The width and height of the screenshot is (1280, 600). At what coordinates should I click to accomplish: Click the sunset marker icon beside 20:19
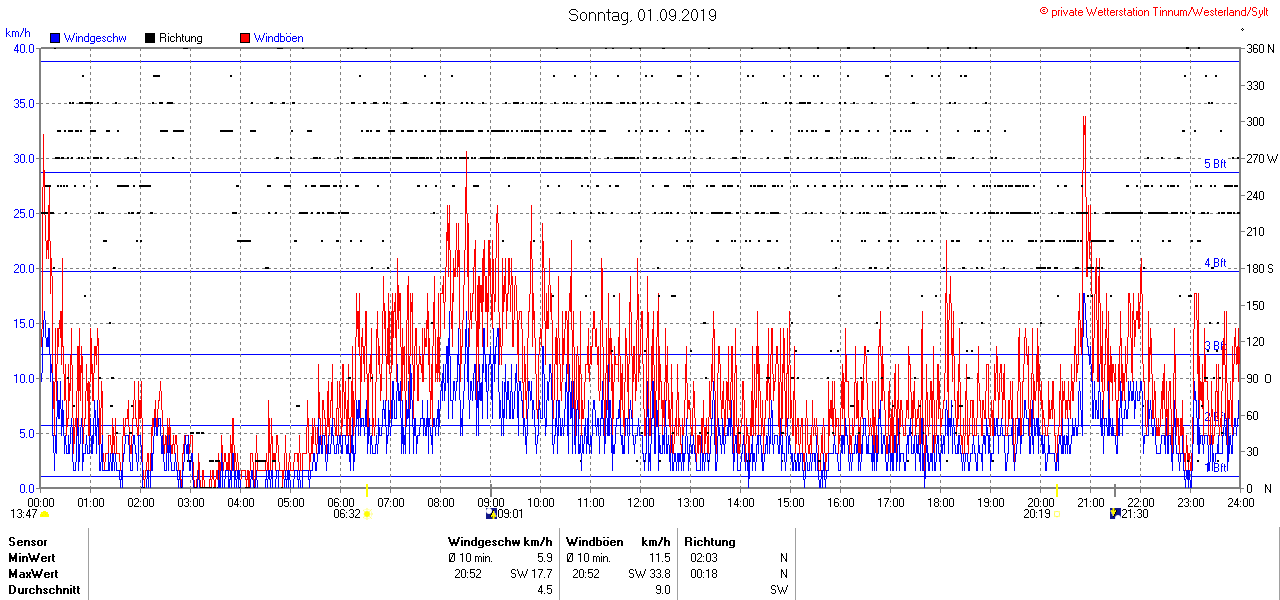1057,514
